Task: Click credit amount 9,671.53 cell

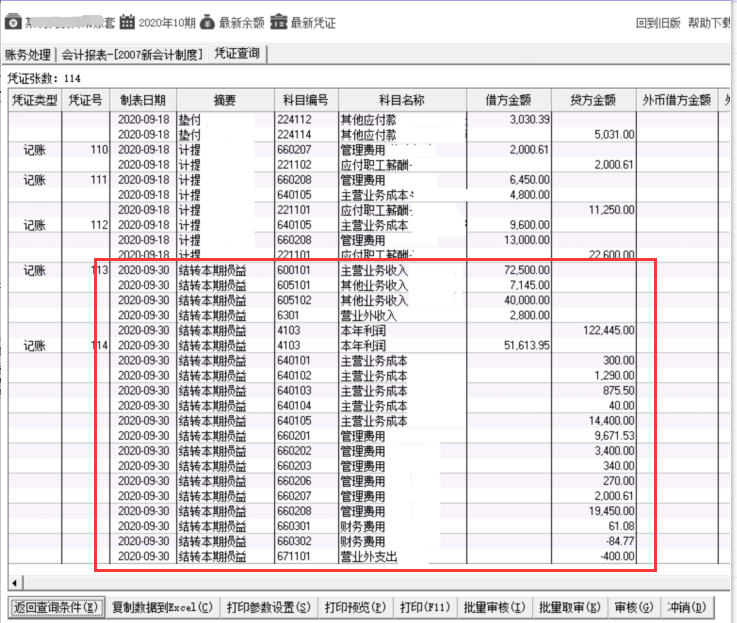Action: pyautogui.click(x=593, y=436)
